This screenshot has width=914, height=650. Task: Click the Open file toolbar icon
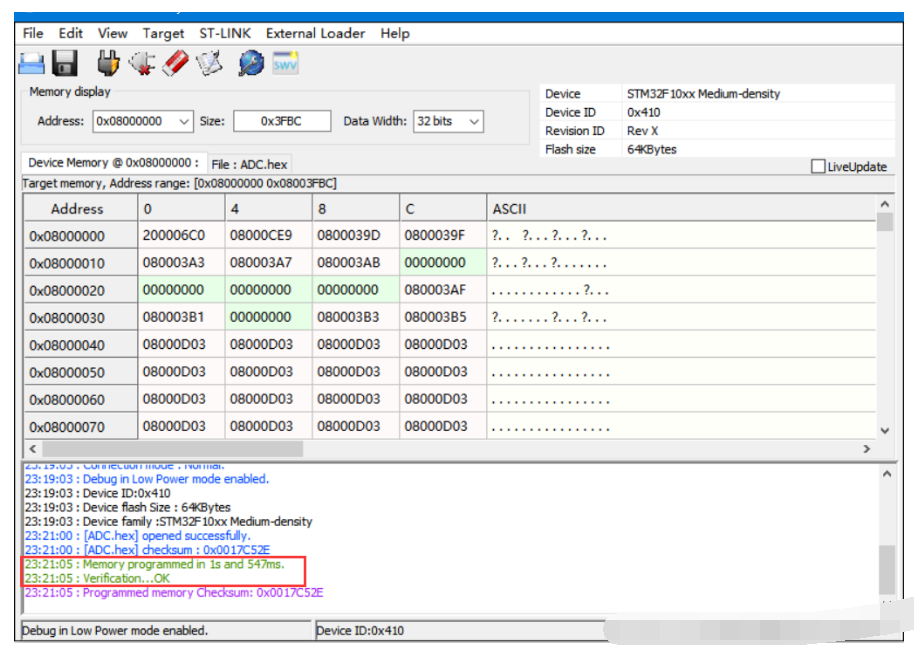31,63
